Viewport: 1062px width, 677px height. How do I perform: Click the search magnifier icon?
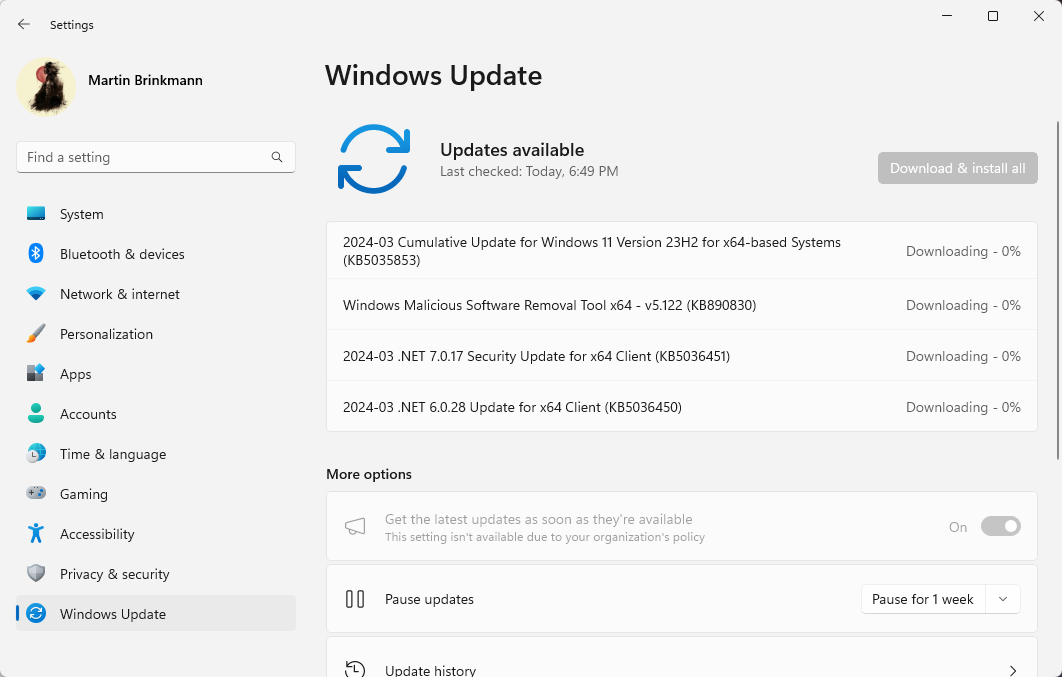coord(276,157)
